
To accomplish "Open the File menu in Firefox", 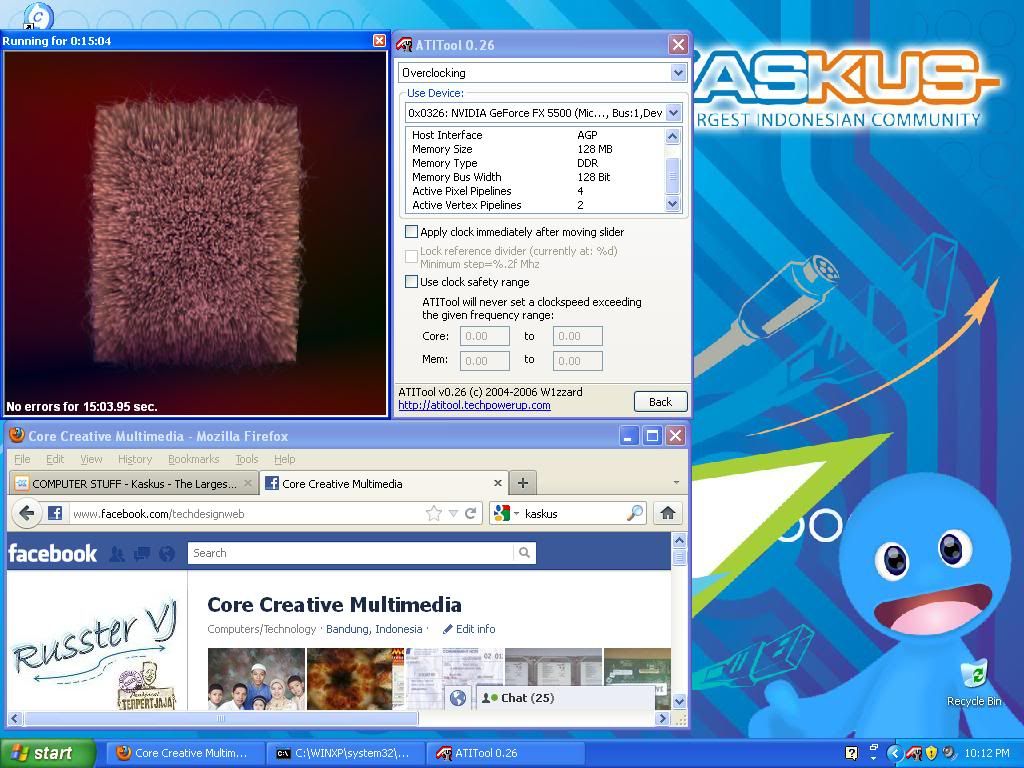I will pos(22,459).
